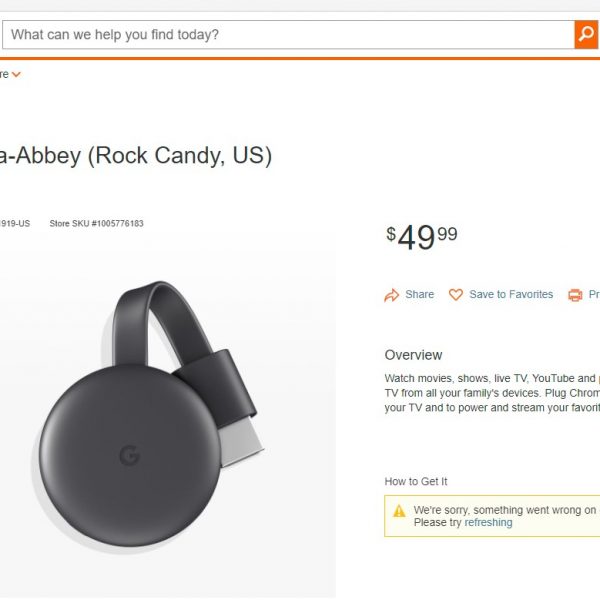Click the Google G logo on the device
Viewport: 600px width, 600px height.
(129, 456)
